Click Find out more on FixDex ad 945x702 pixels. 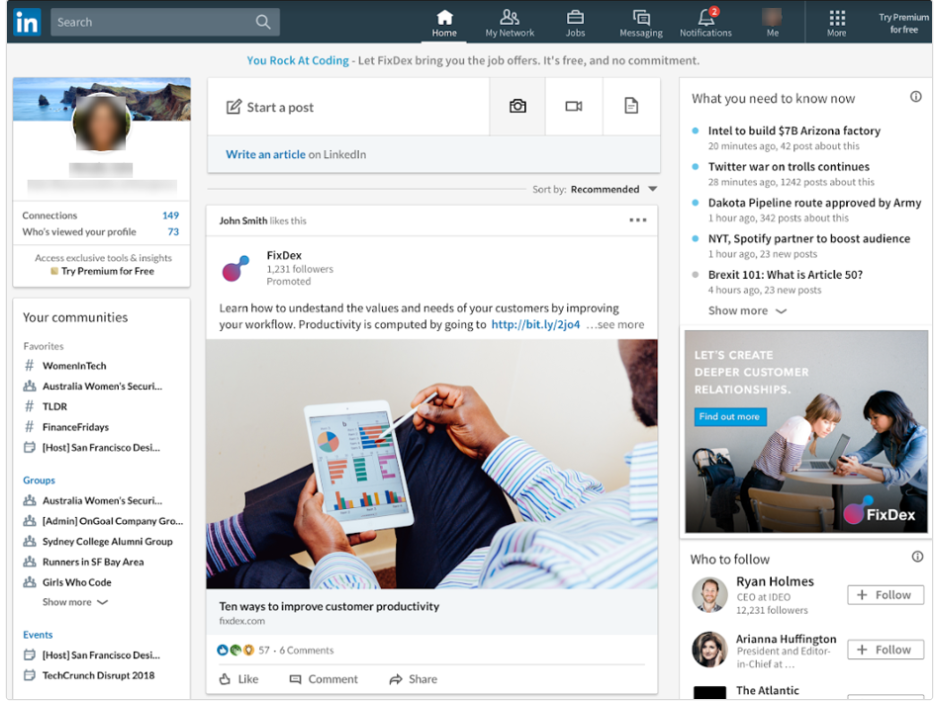click(730, 416)
